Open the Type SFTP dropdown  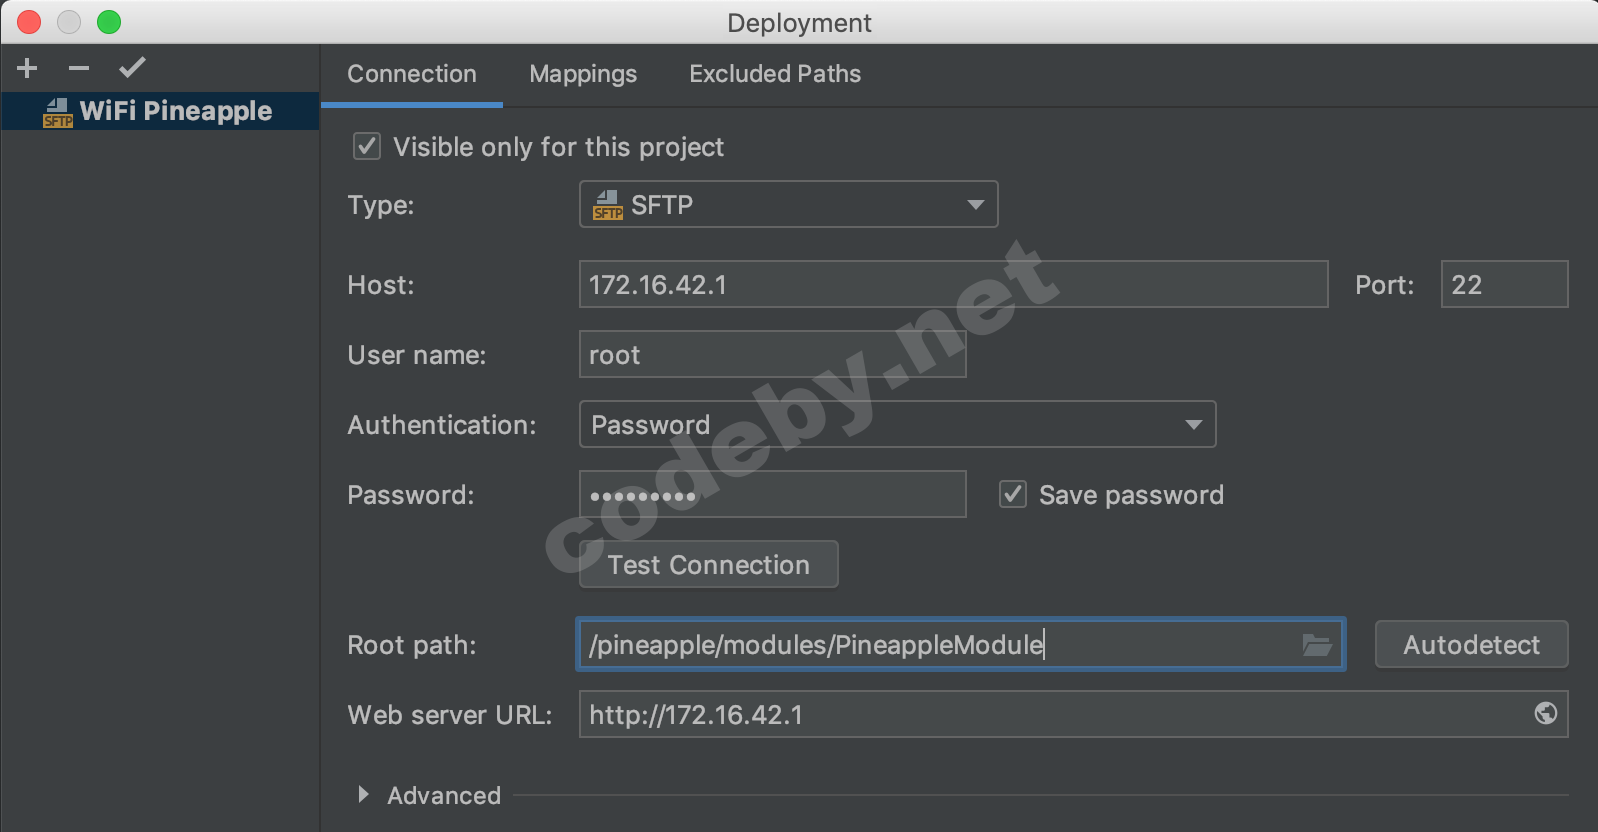tap(788, 204)
